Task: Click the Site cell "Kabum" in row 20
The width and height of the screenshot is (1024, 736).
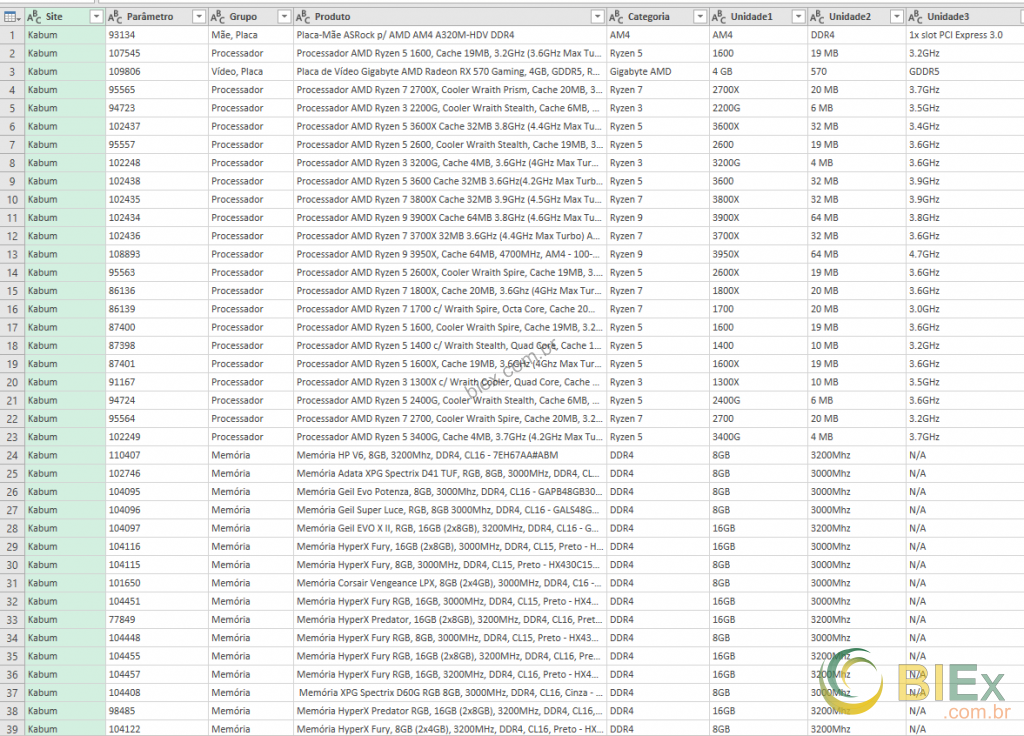Action: click(65, 382)
